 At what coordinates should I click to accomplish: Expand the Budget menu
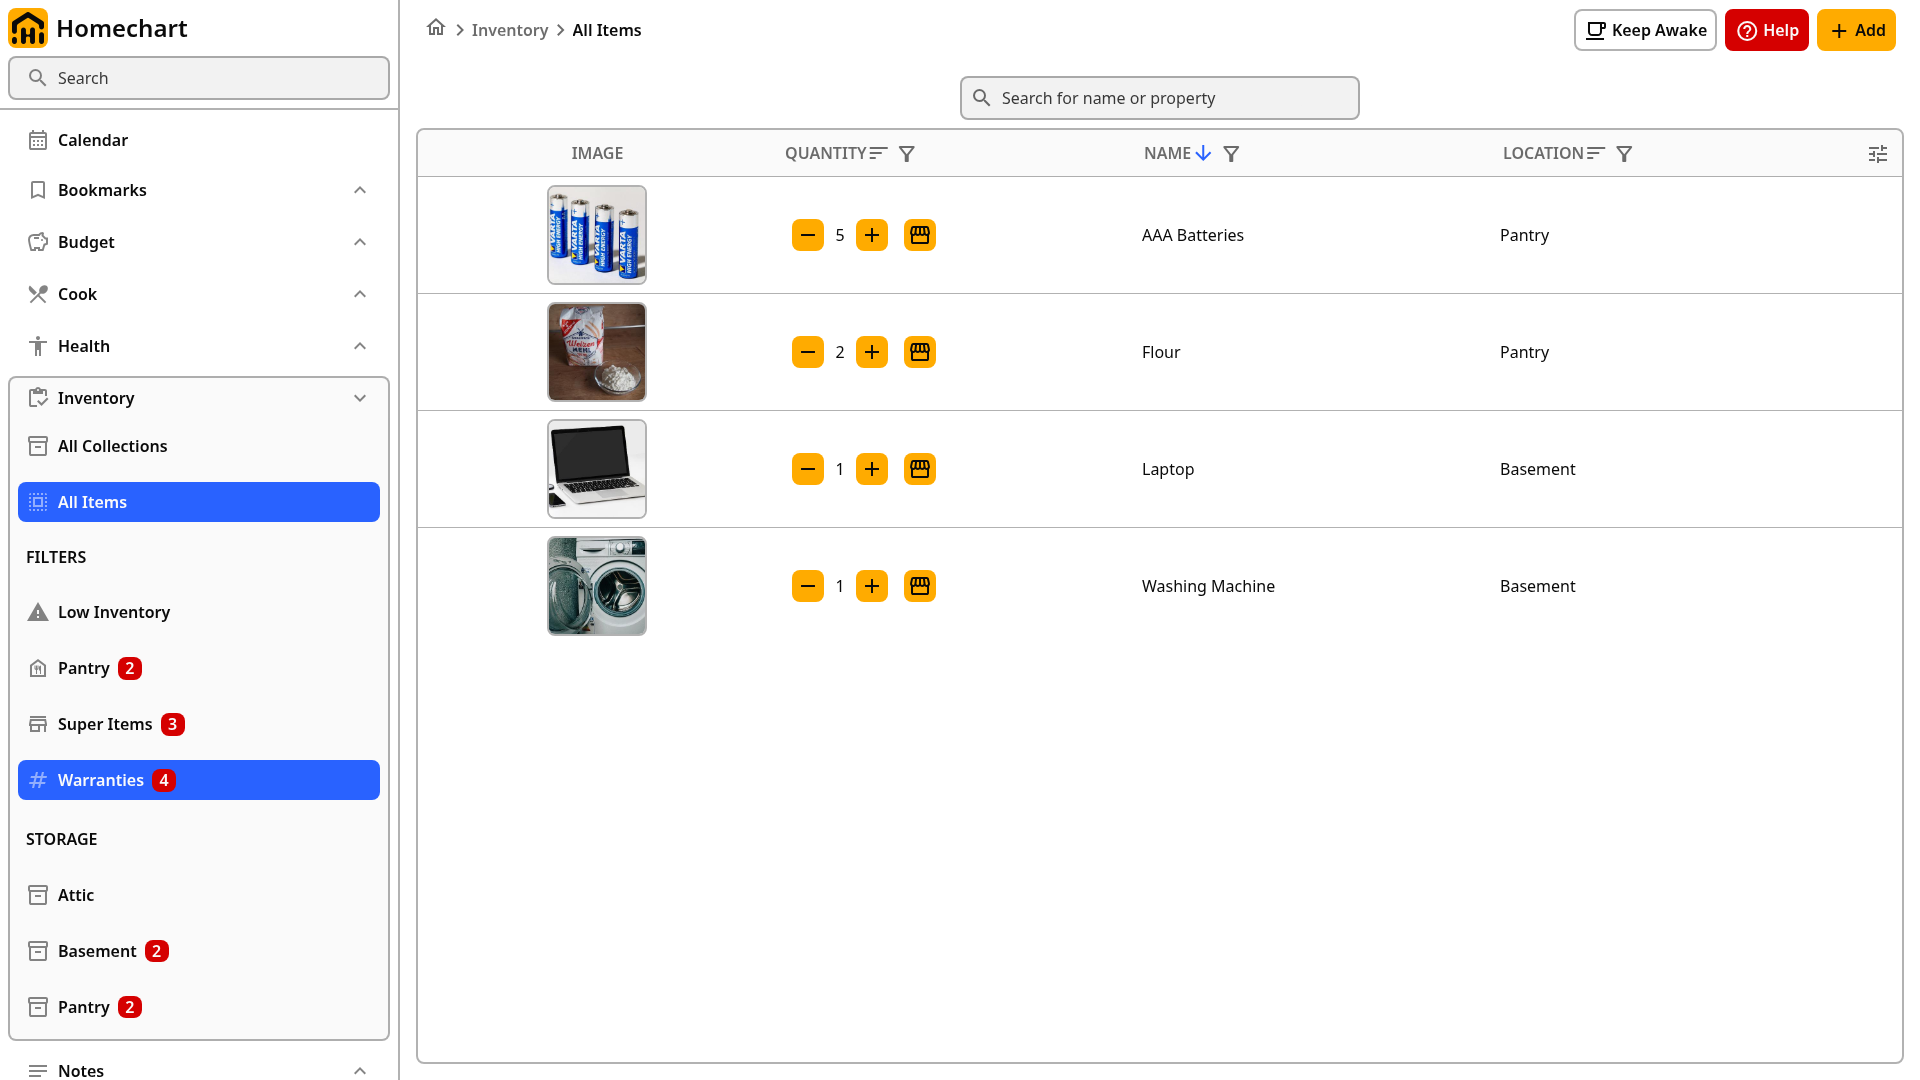coord(360,242)
